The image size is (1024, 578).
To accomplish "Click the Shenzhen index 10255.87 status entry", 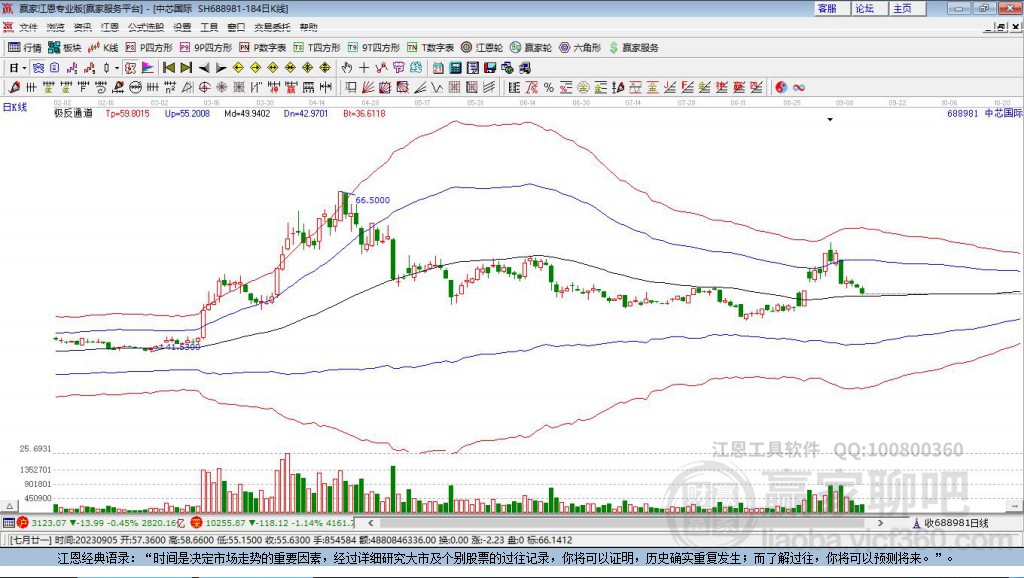I will tap(272, 522).
